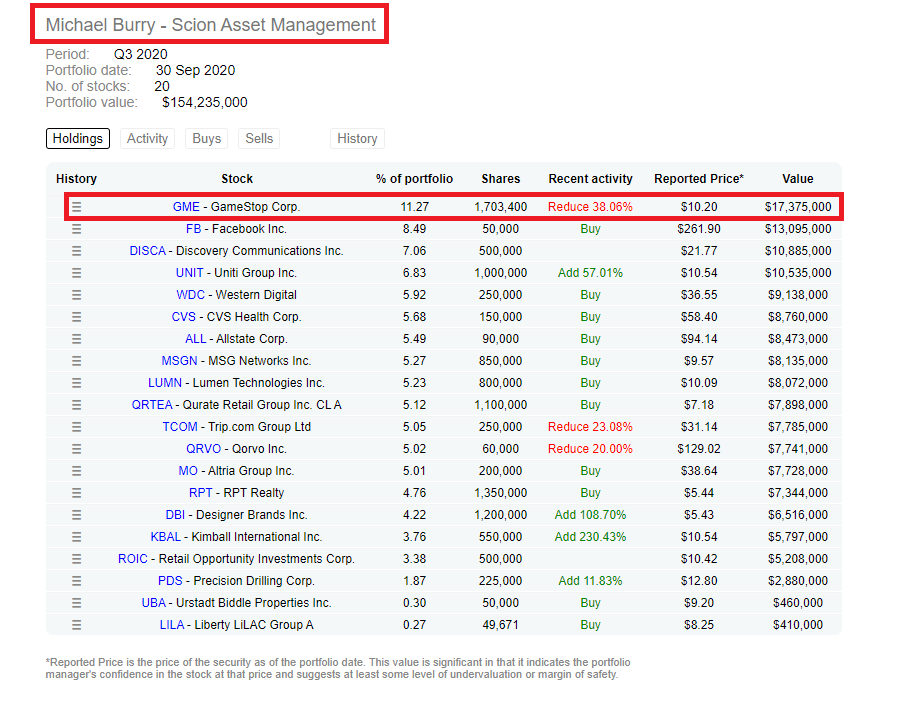Open the UBA ticker link
The image size is (910, 715).
[x=154, y=604]
